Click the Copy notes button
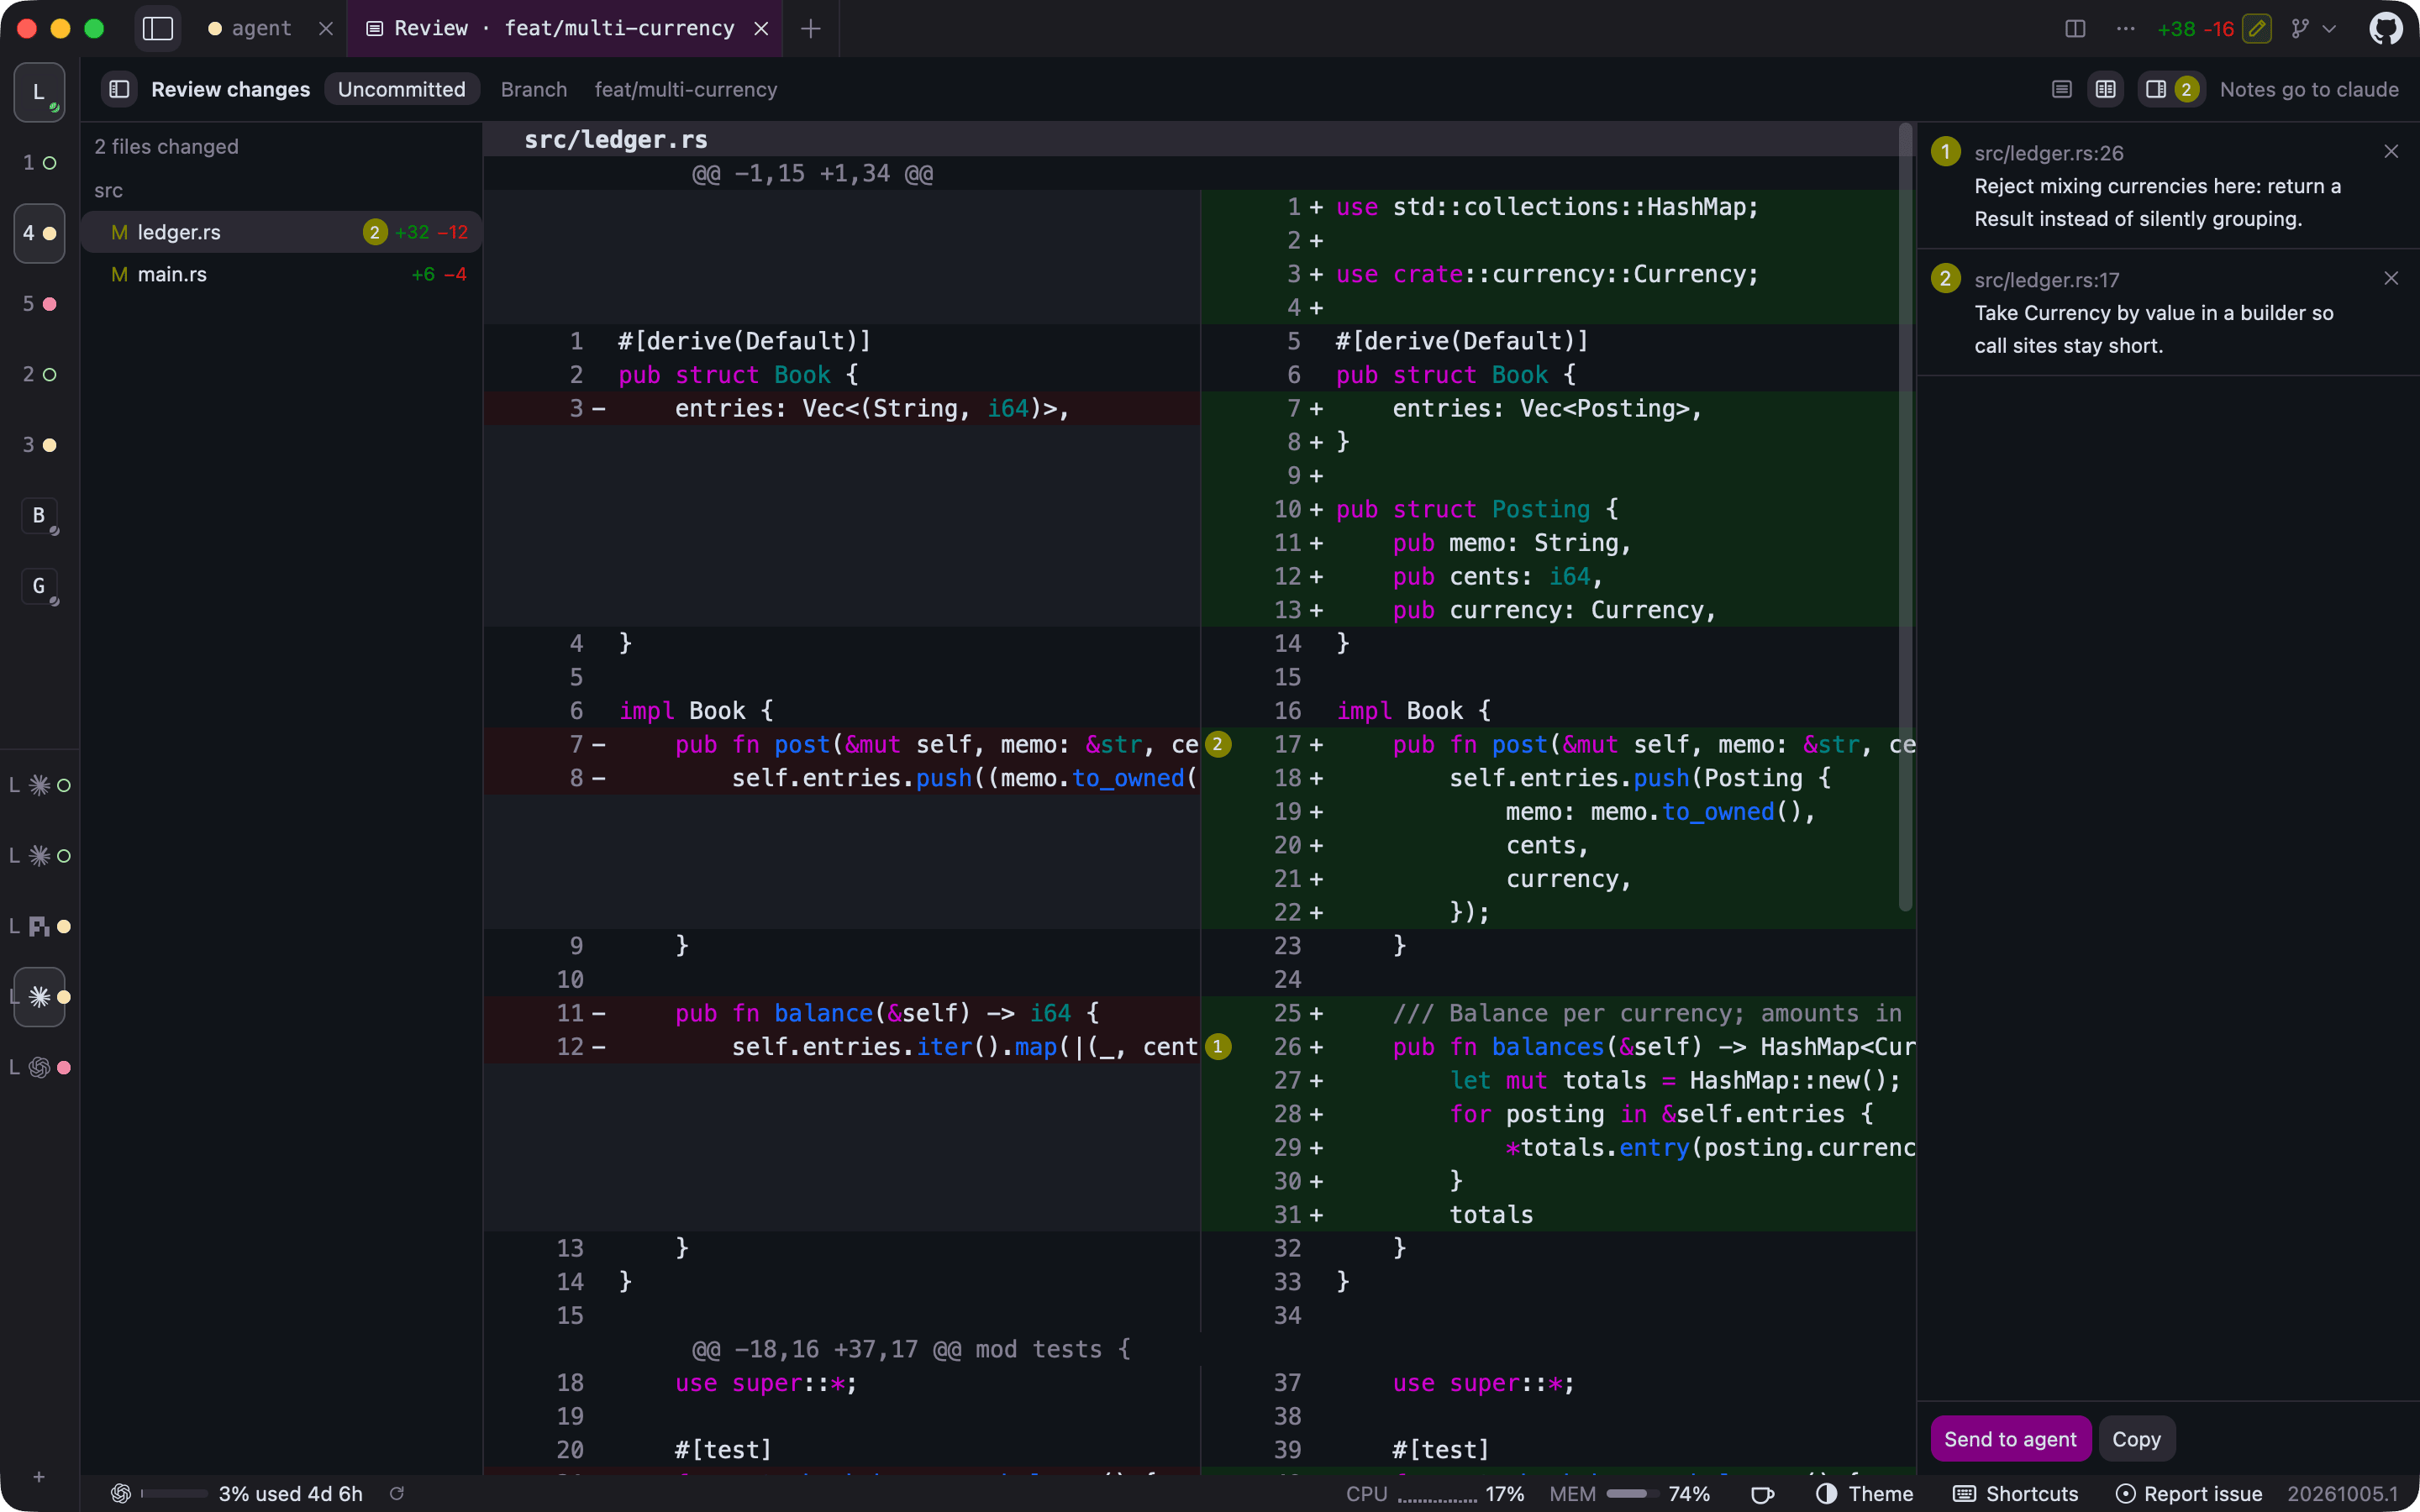 2136,1439
